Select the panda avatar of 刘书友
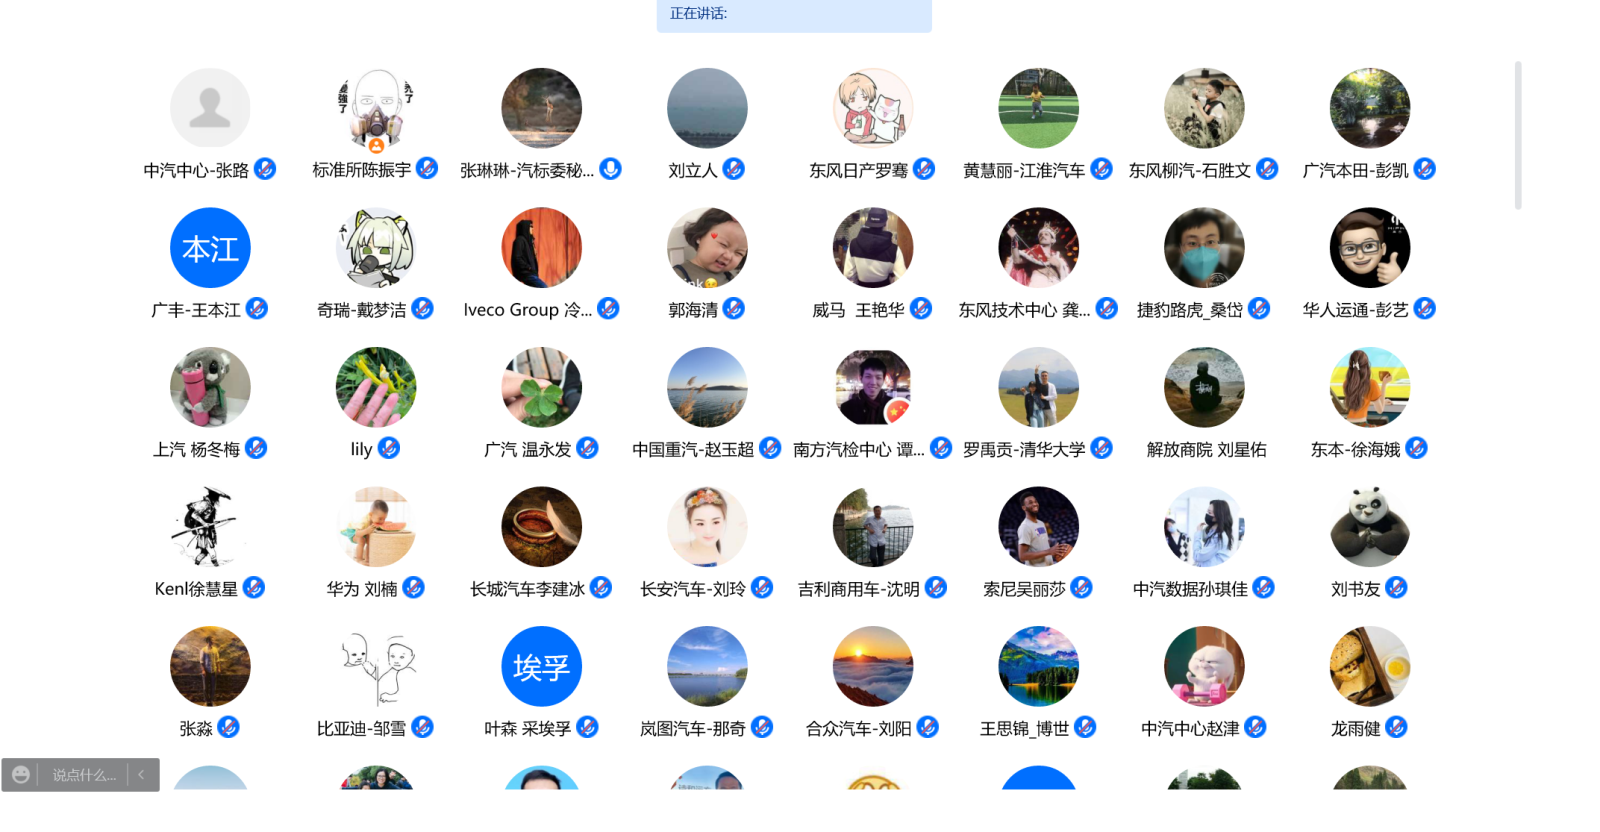This screenshot has height=832, width=1600. pos(1370,527)
